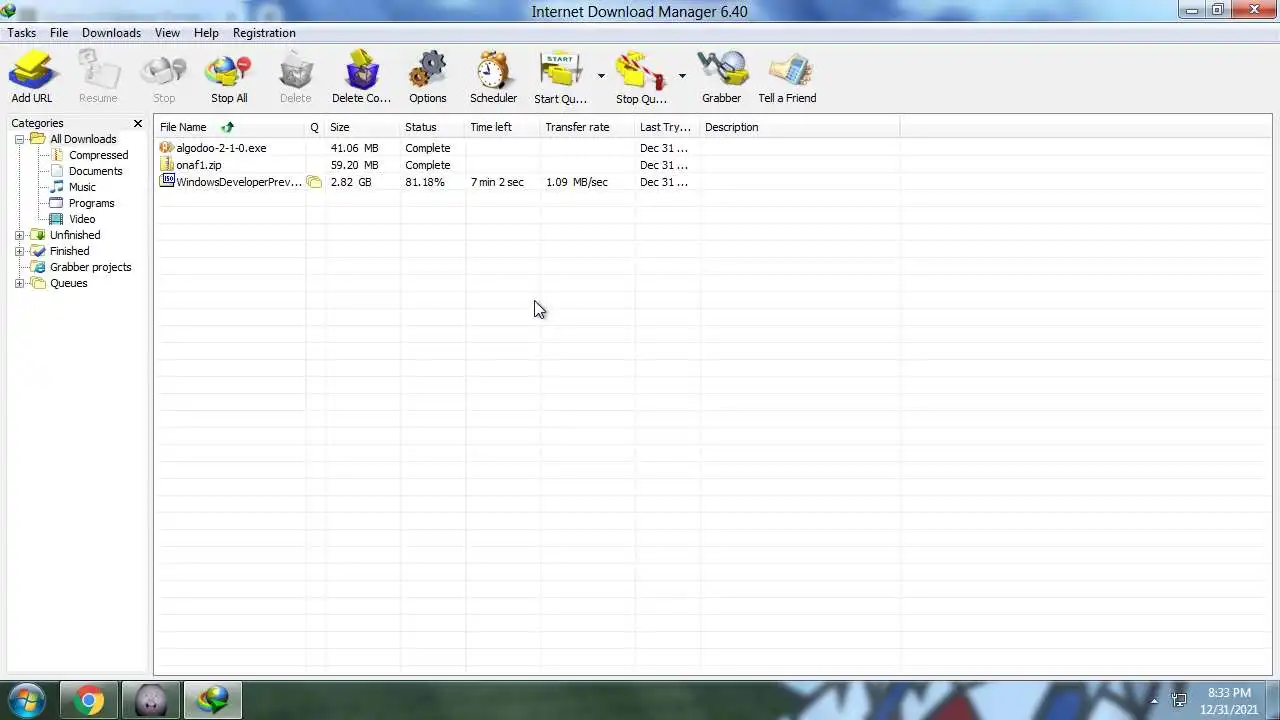Click the Delete toolbar icon
The width and height of the screenshot is (1280, 720).
pyautogui.click(x=295, y=78)
